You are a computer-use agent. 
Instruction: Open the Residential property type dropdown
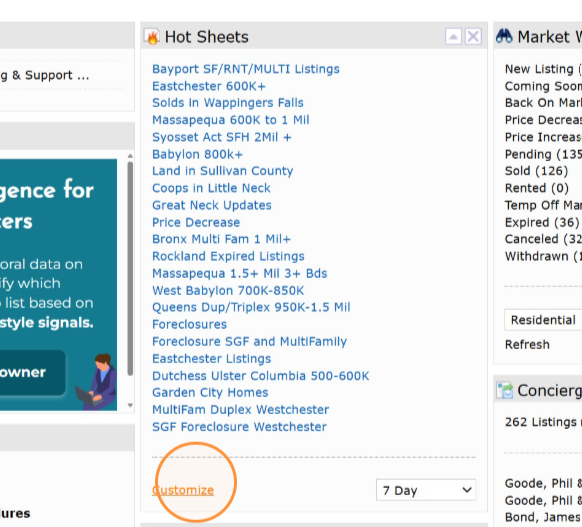coord(543,320)
